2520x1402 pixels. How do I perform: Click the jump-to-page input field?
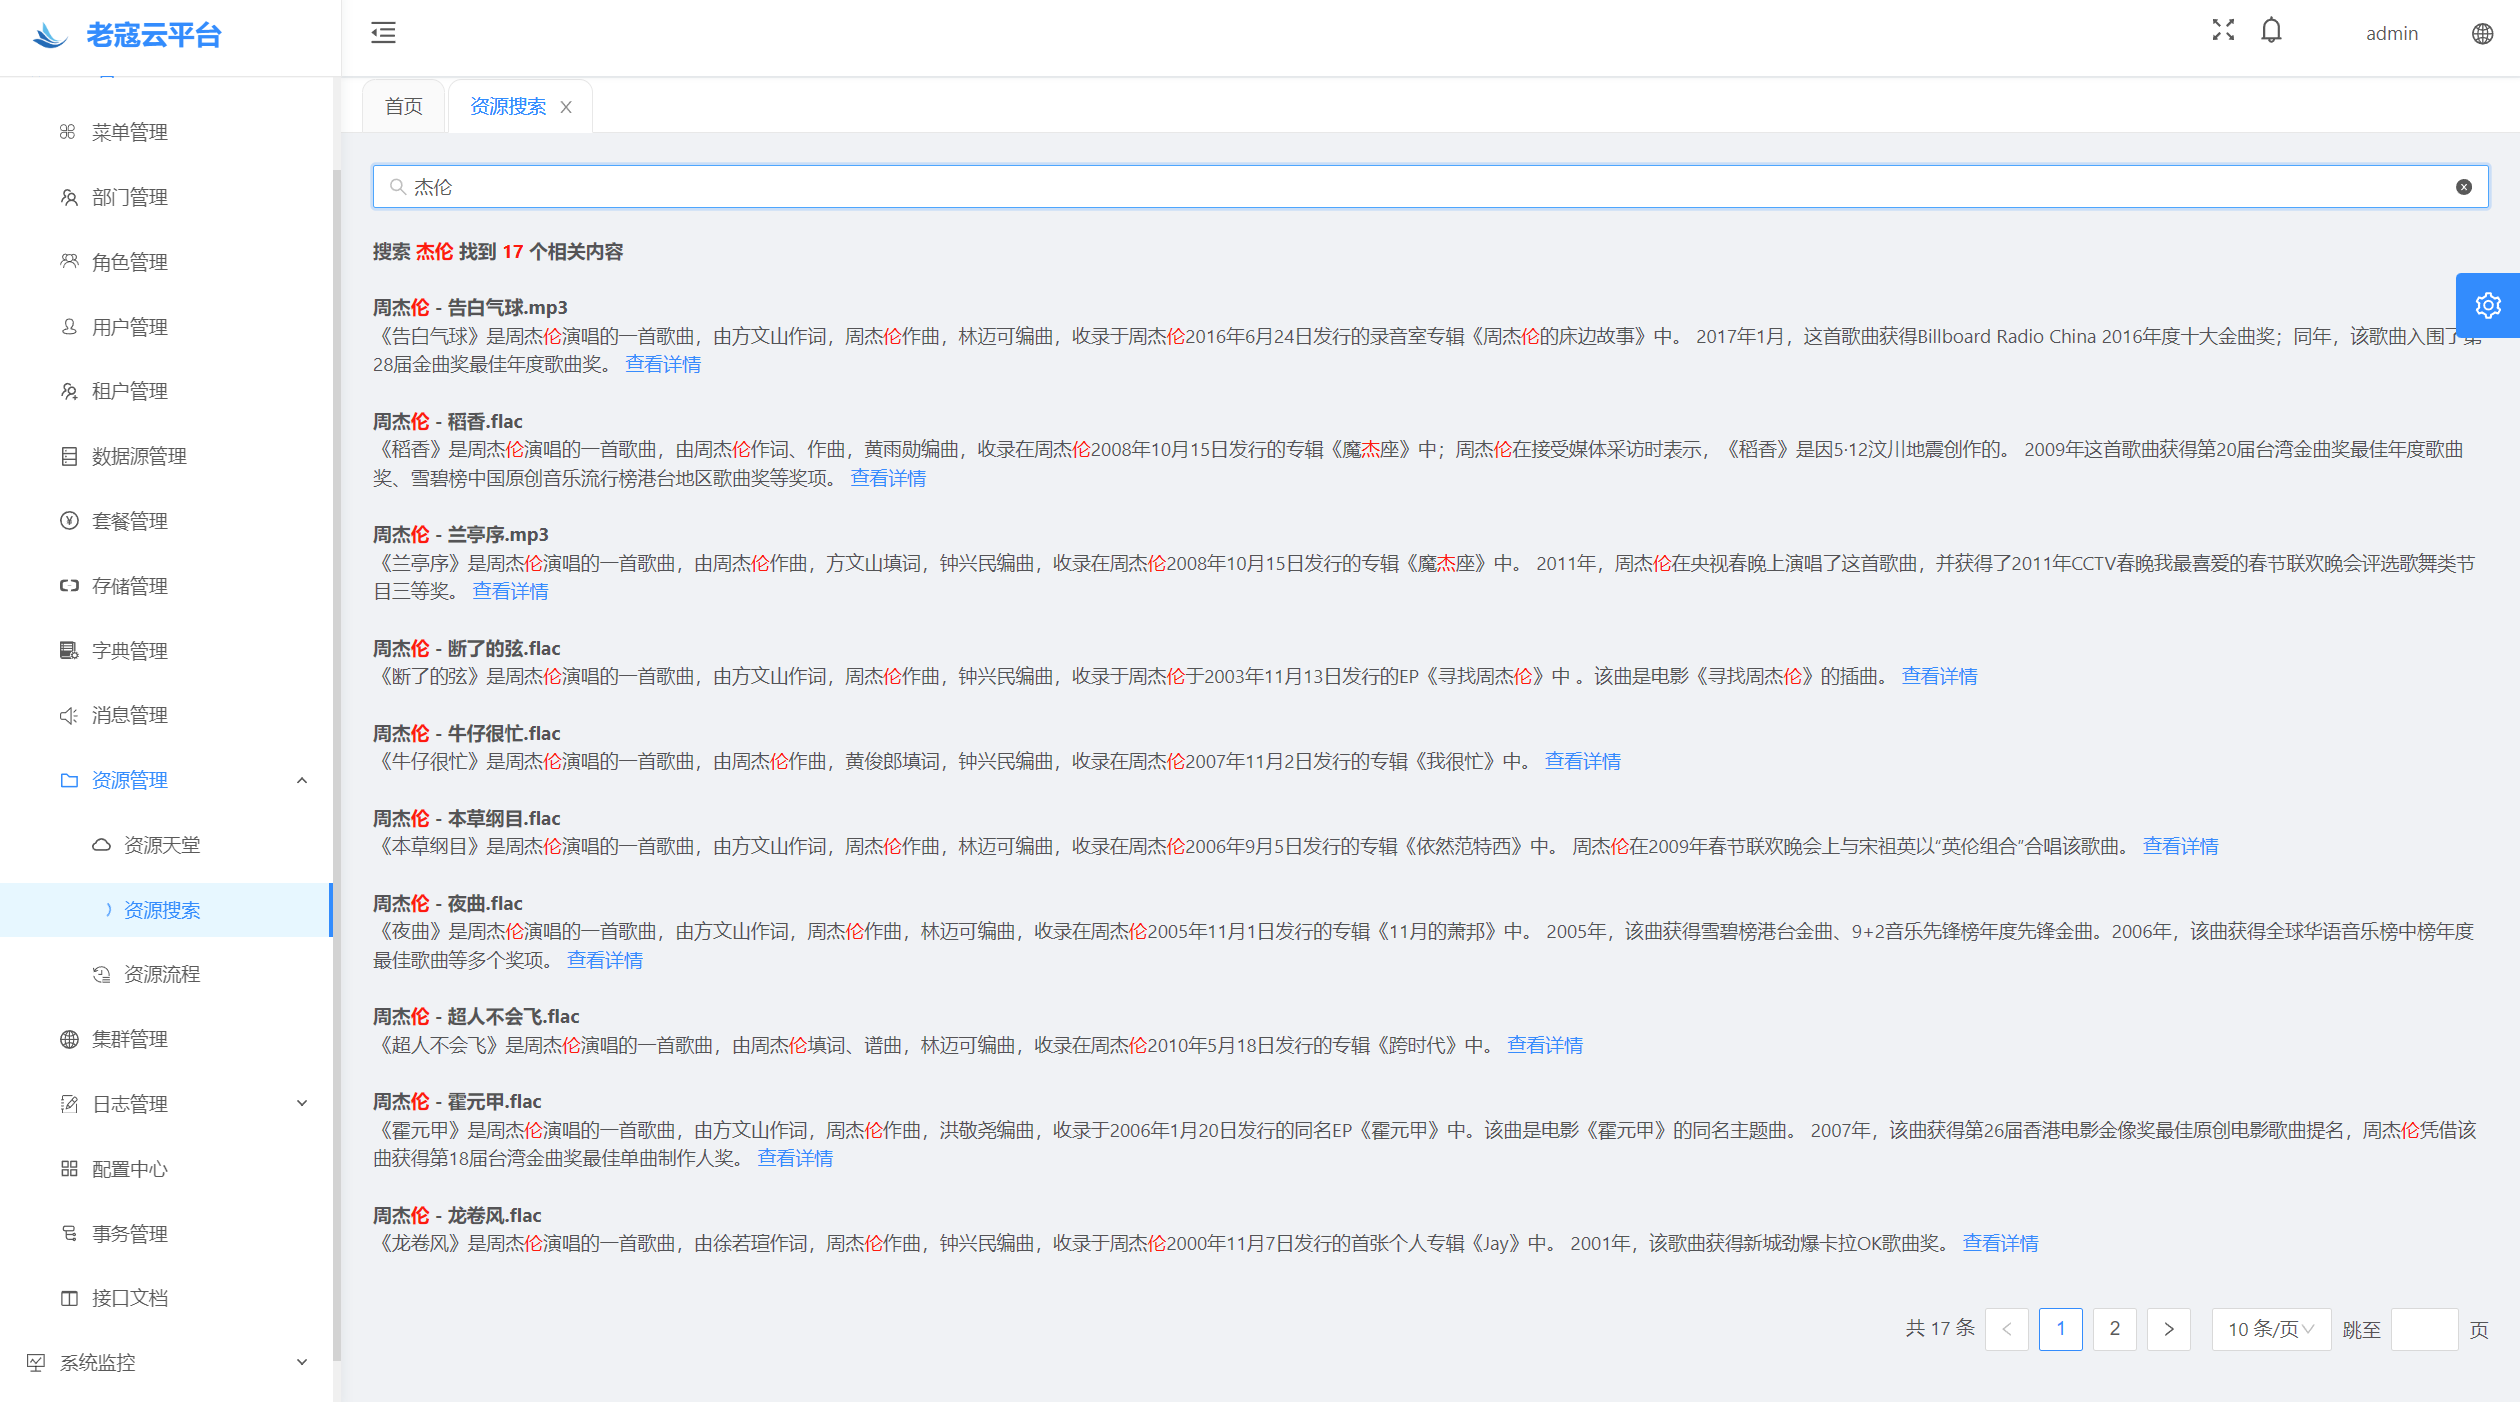coord(2423,1329)
